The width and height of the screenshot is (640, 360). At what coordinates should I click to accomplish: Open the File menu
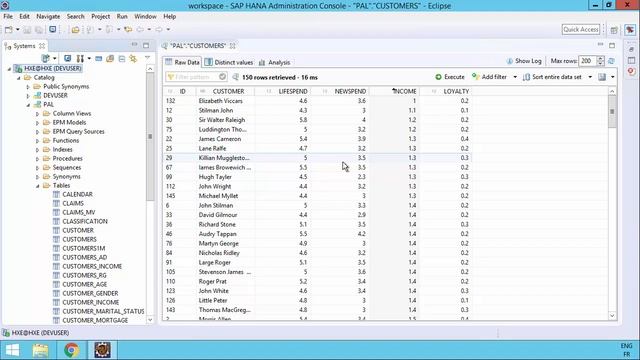8,16
